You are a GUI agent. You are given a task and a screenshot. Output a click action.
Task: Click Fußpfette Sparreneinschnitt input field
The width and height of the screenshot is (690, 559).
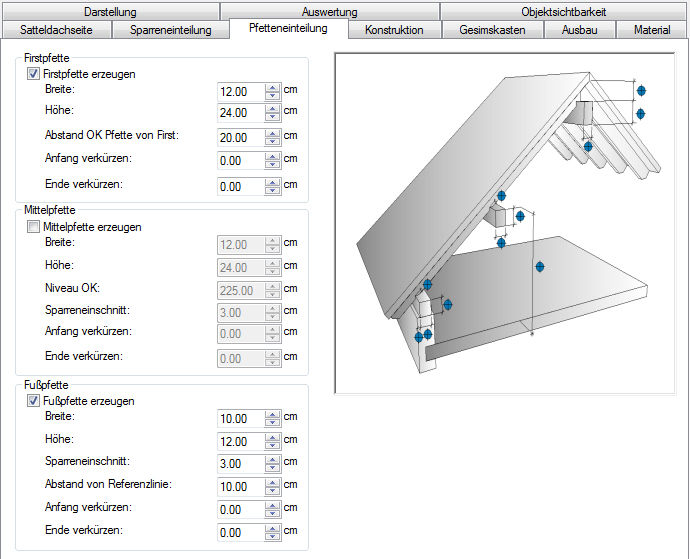241,463
